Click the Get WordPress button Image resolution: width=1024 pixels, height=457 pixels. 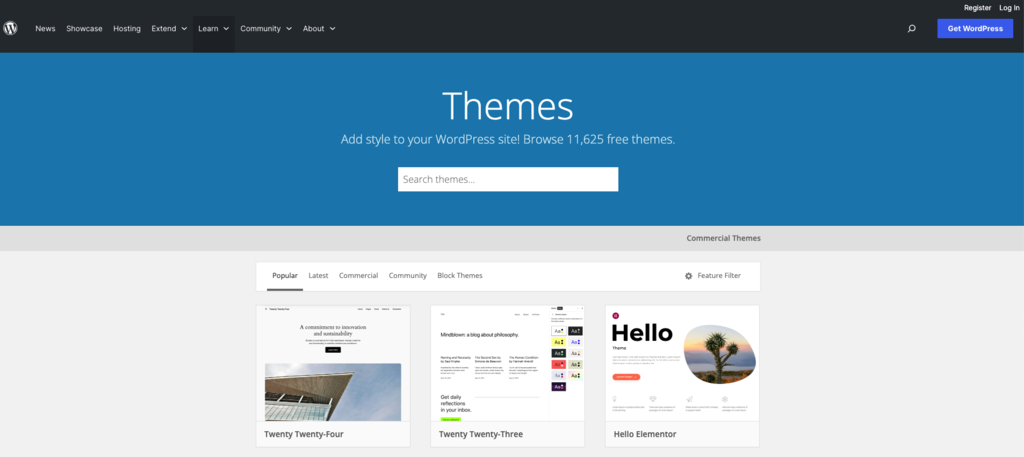tap(975, 29)
